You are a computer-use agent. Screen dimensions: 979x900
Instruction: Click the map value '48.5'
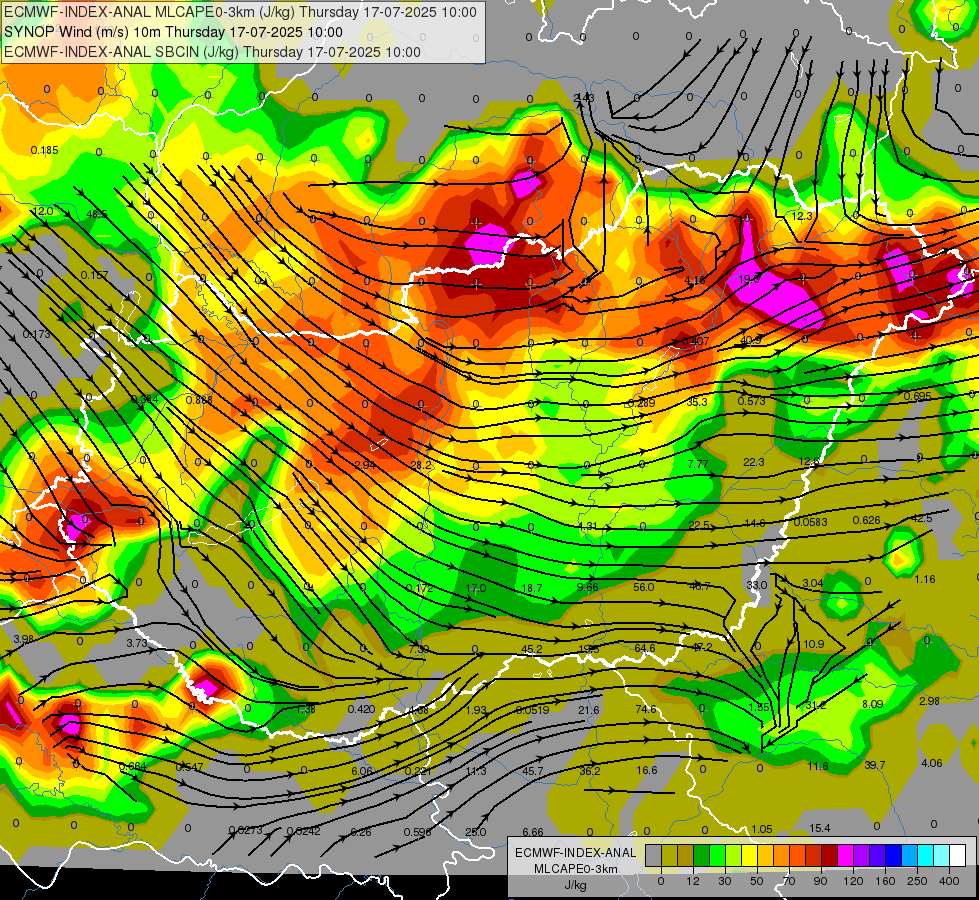pos(96,214)
